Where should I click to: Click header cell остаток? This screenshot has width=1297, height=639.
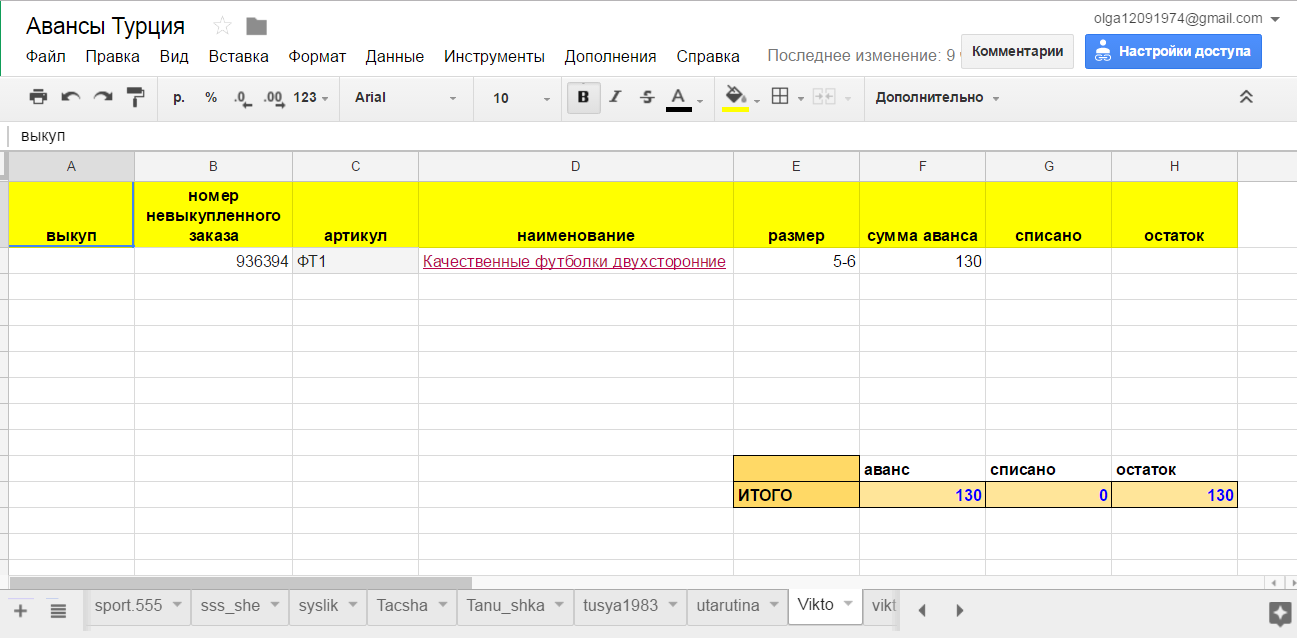tap(1174, 215)
